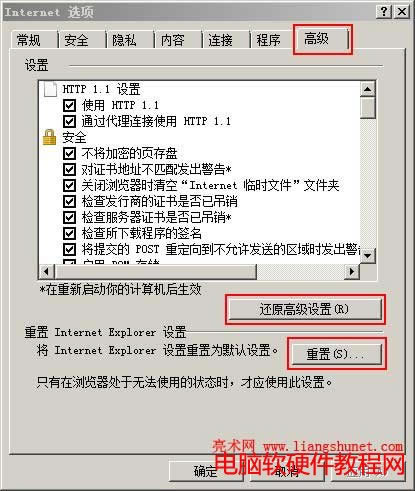Click the horizontal scrollbar thumb under settings list
The image size is (415, 491).
point(156,271)
